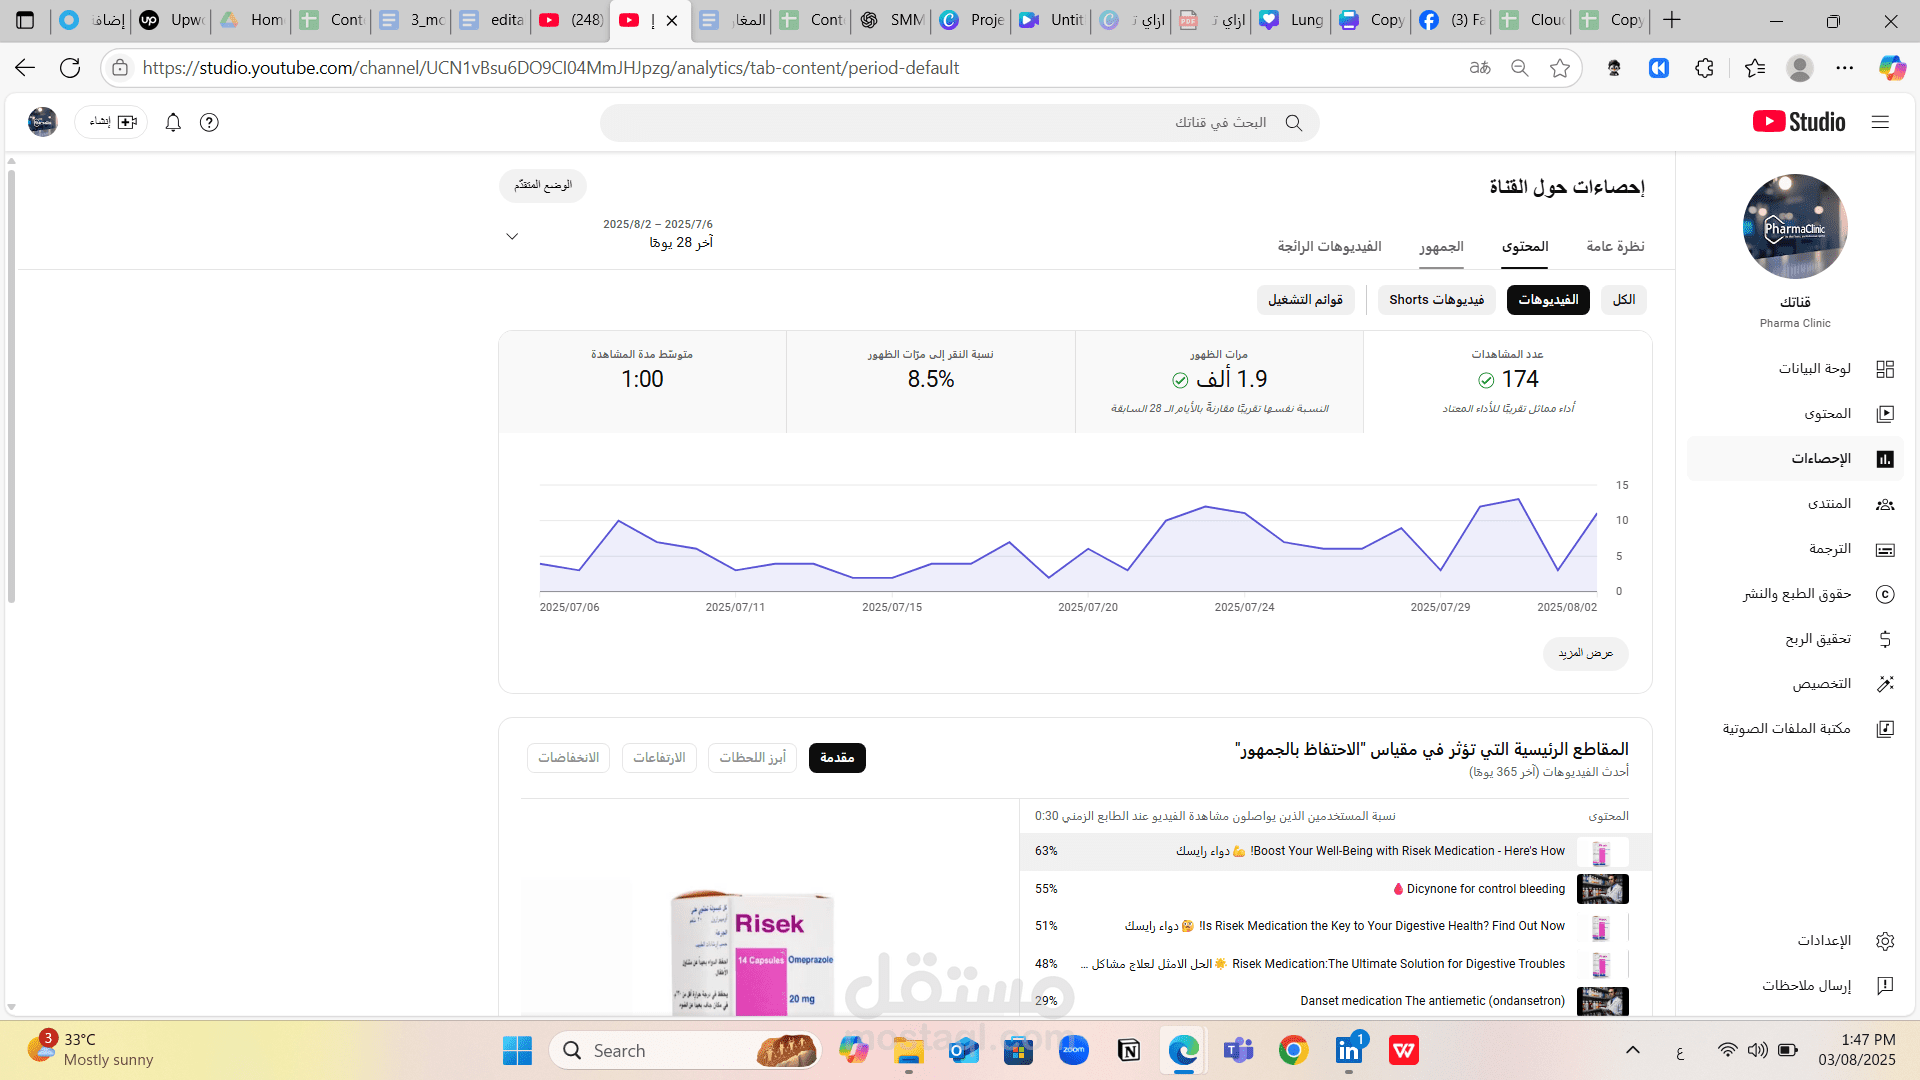Screen dimensions: 1920x1080
Task: Open the Customization magic wand icon
Action: pos(1885,684)
